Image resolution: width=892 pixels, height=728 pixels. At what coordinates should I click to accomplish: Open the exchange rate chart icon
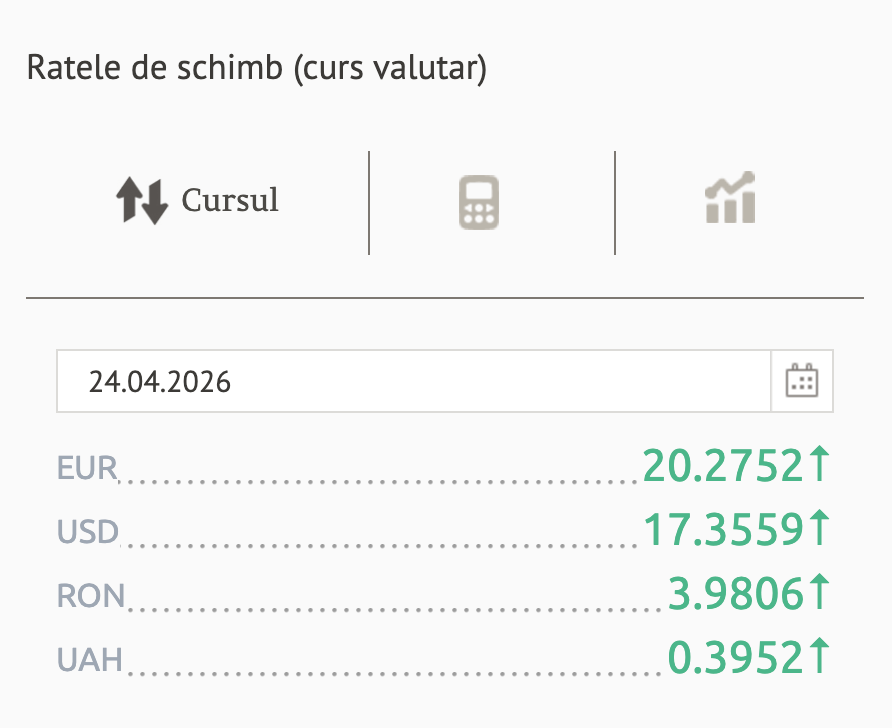pos(729,198)
